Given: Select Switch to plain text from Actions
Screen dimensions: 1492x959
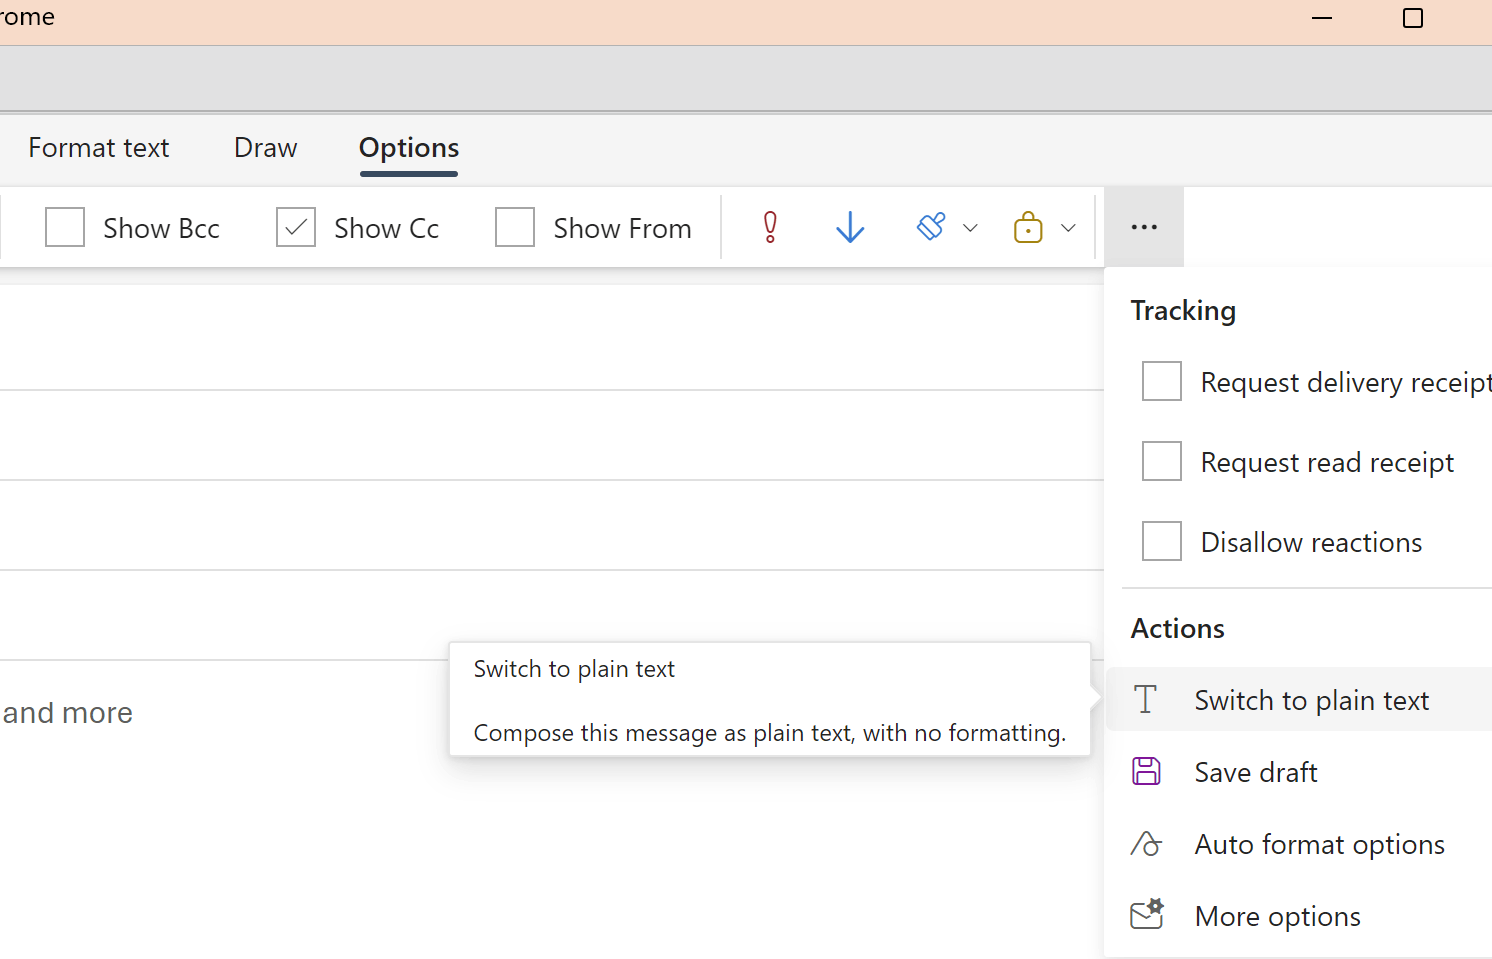Looking at the screenshot, I should point(1311,699).
